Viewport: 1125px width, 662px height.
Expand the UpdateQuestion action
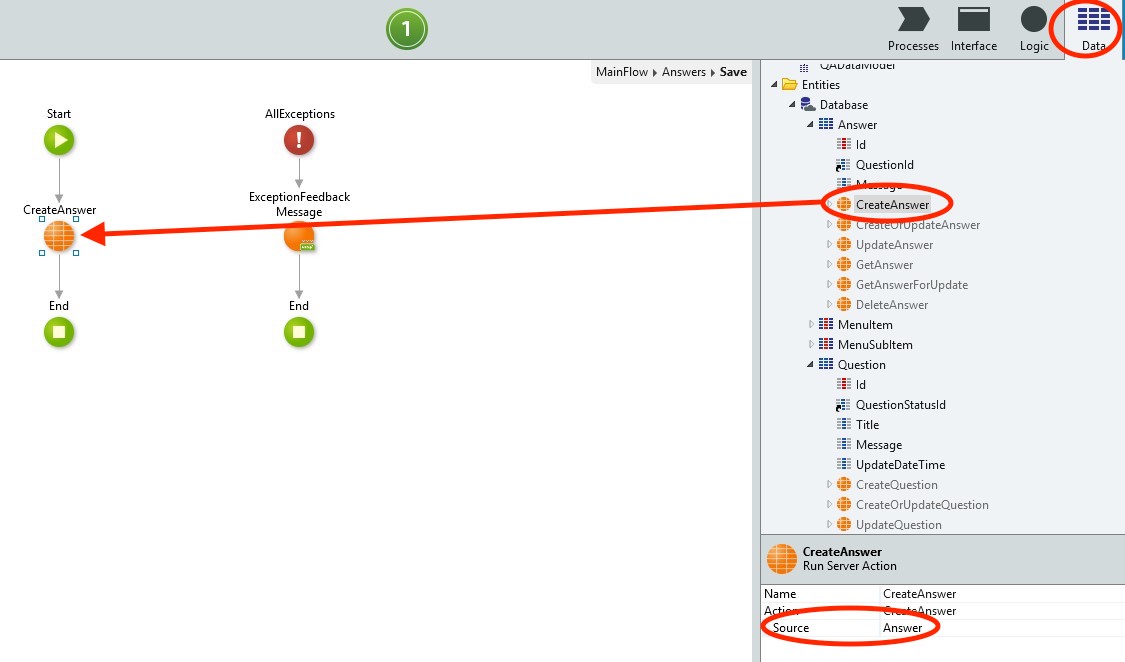[829, 525]
